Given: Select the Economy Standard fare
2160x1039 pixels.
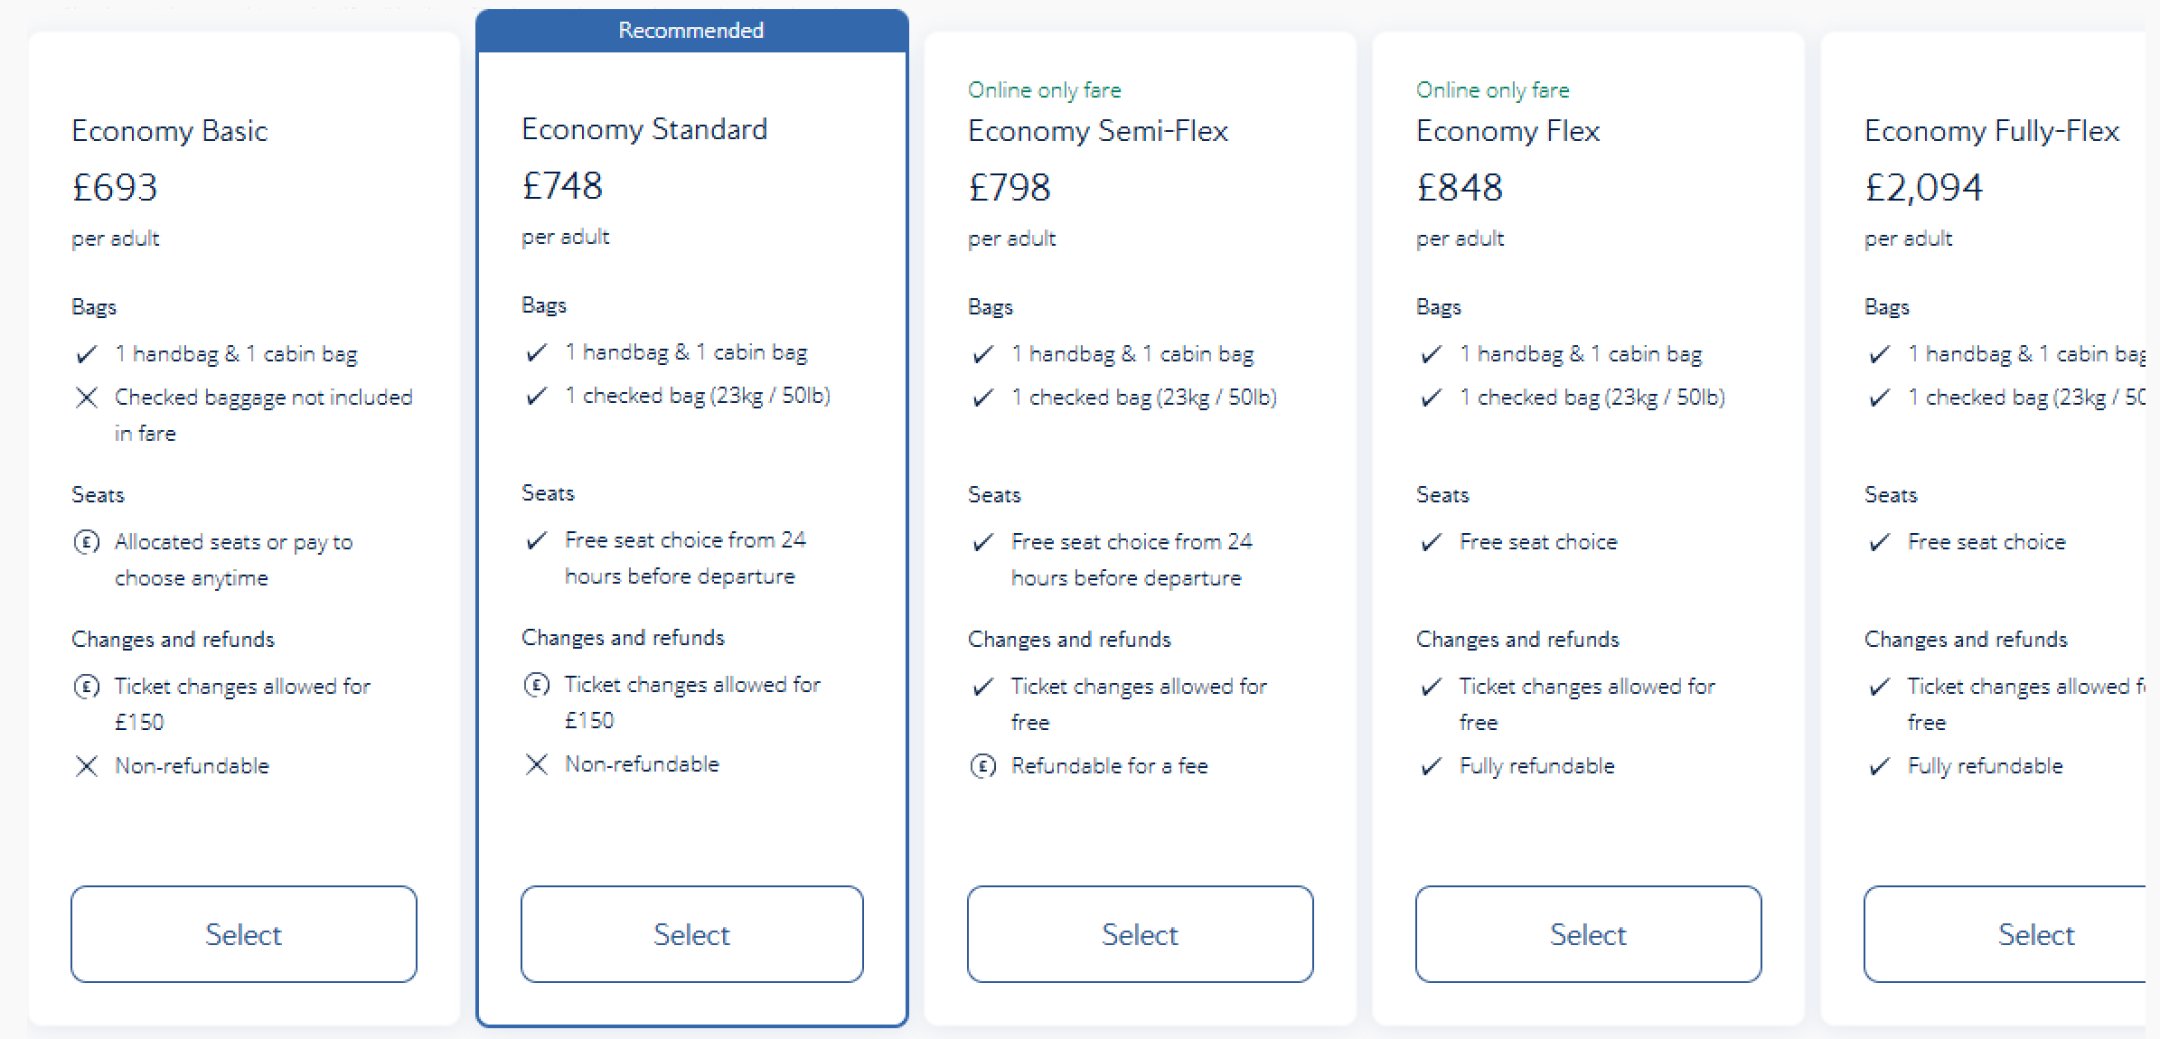Looking at the screenshot, I should point(691,934).
